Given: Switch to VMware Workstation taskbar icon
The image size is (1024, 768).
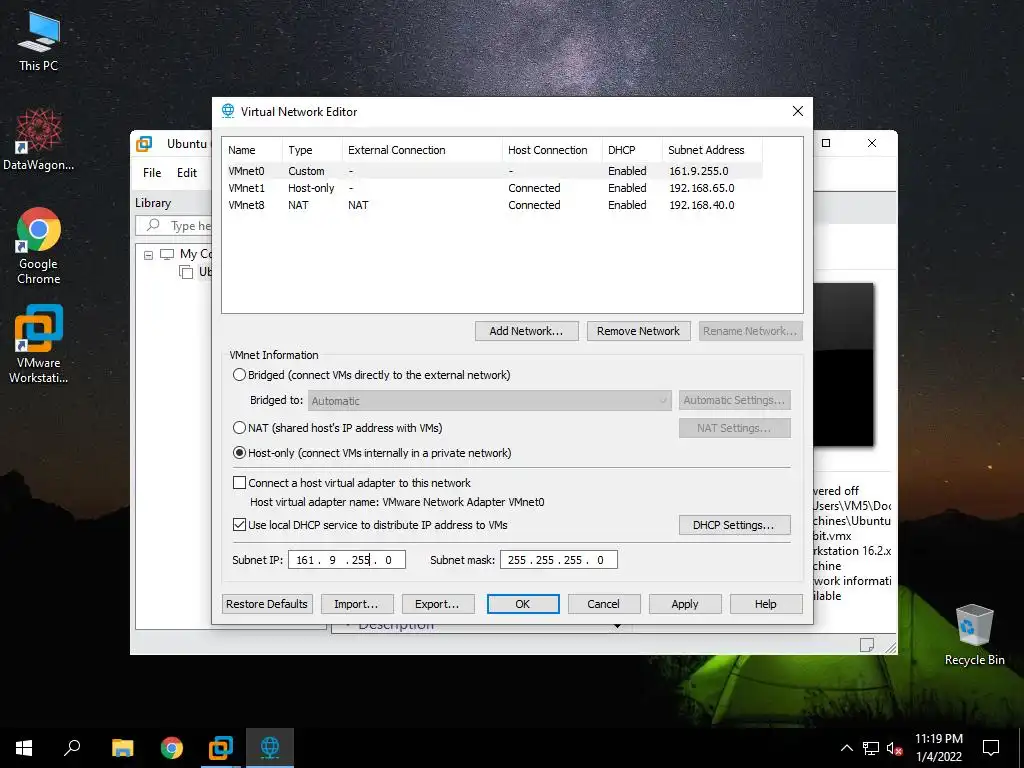Looking at the screenshot, I should 221,748.
